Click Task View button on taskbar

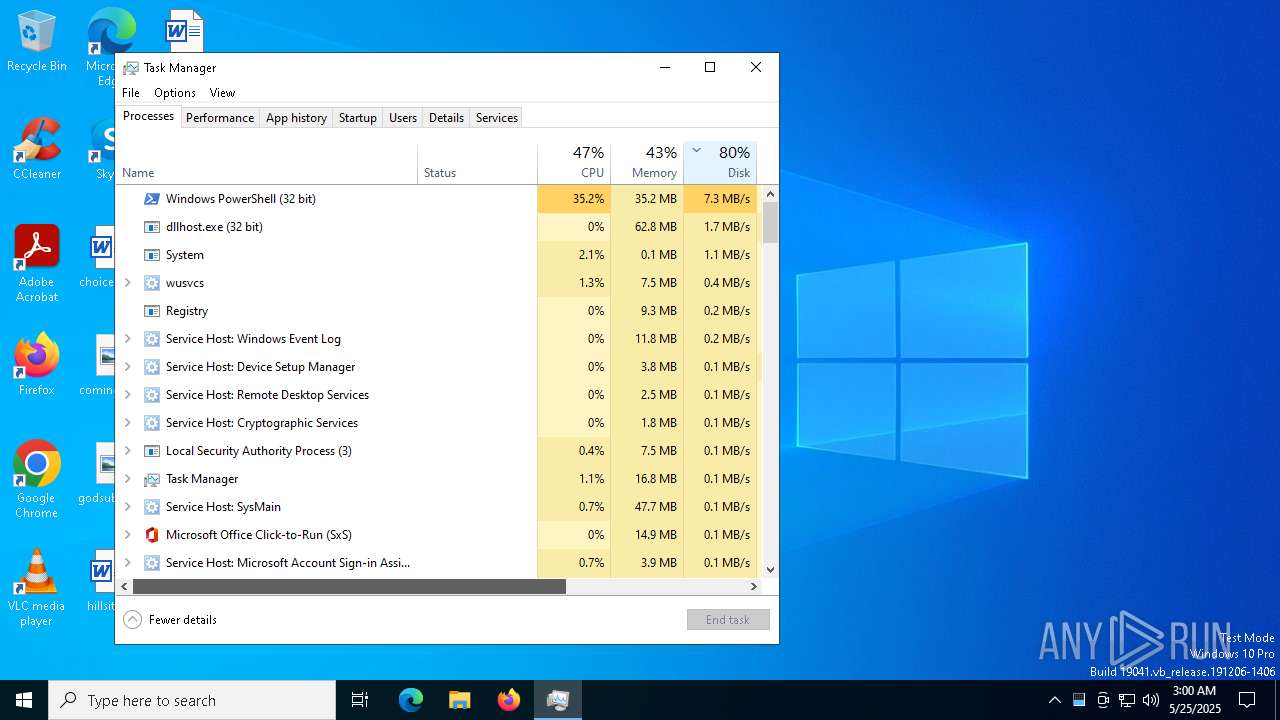click(360, 700)
